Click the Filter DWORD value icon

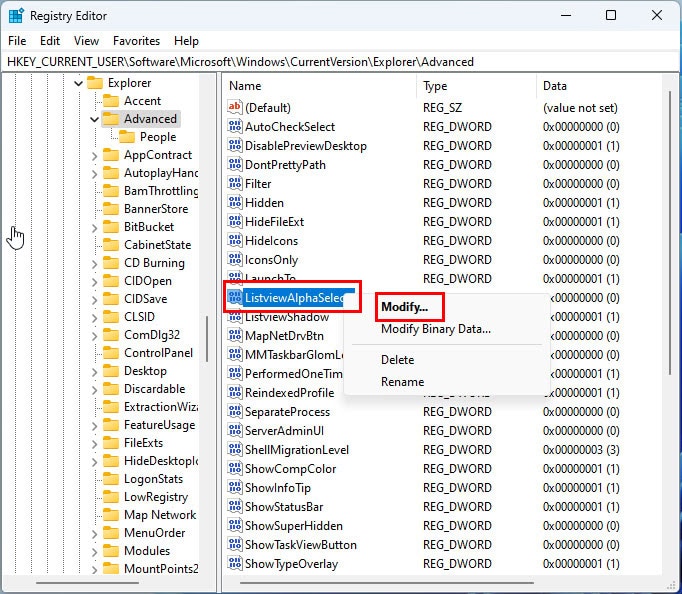point(235,184)
